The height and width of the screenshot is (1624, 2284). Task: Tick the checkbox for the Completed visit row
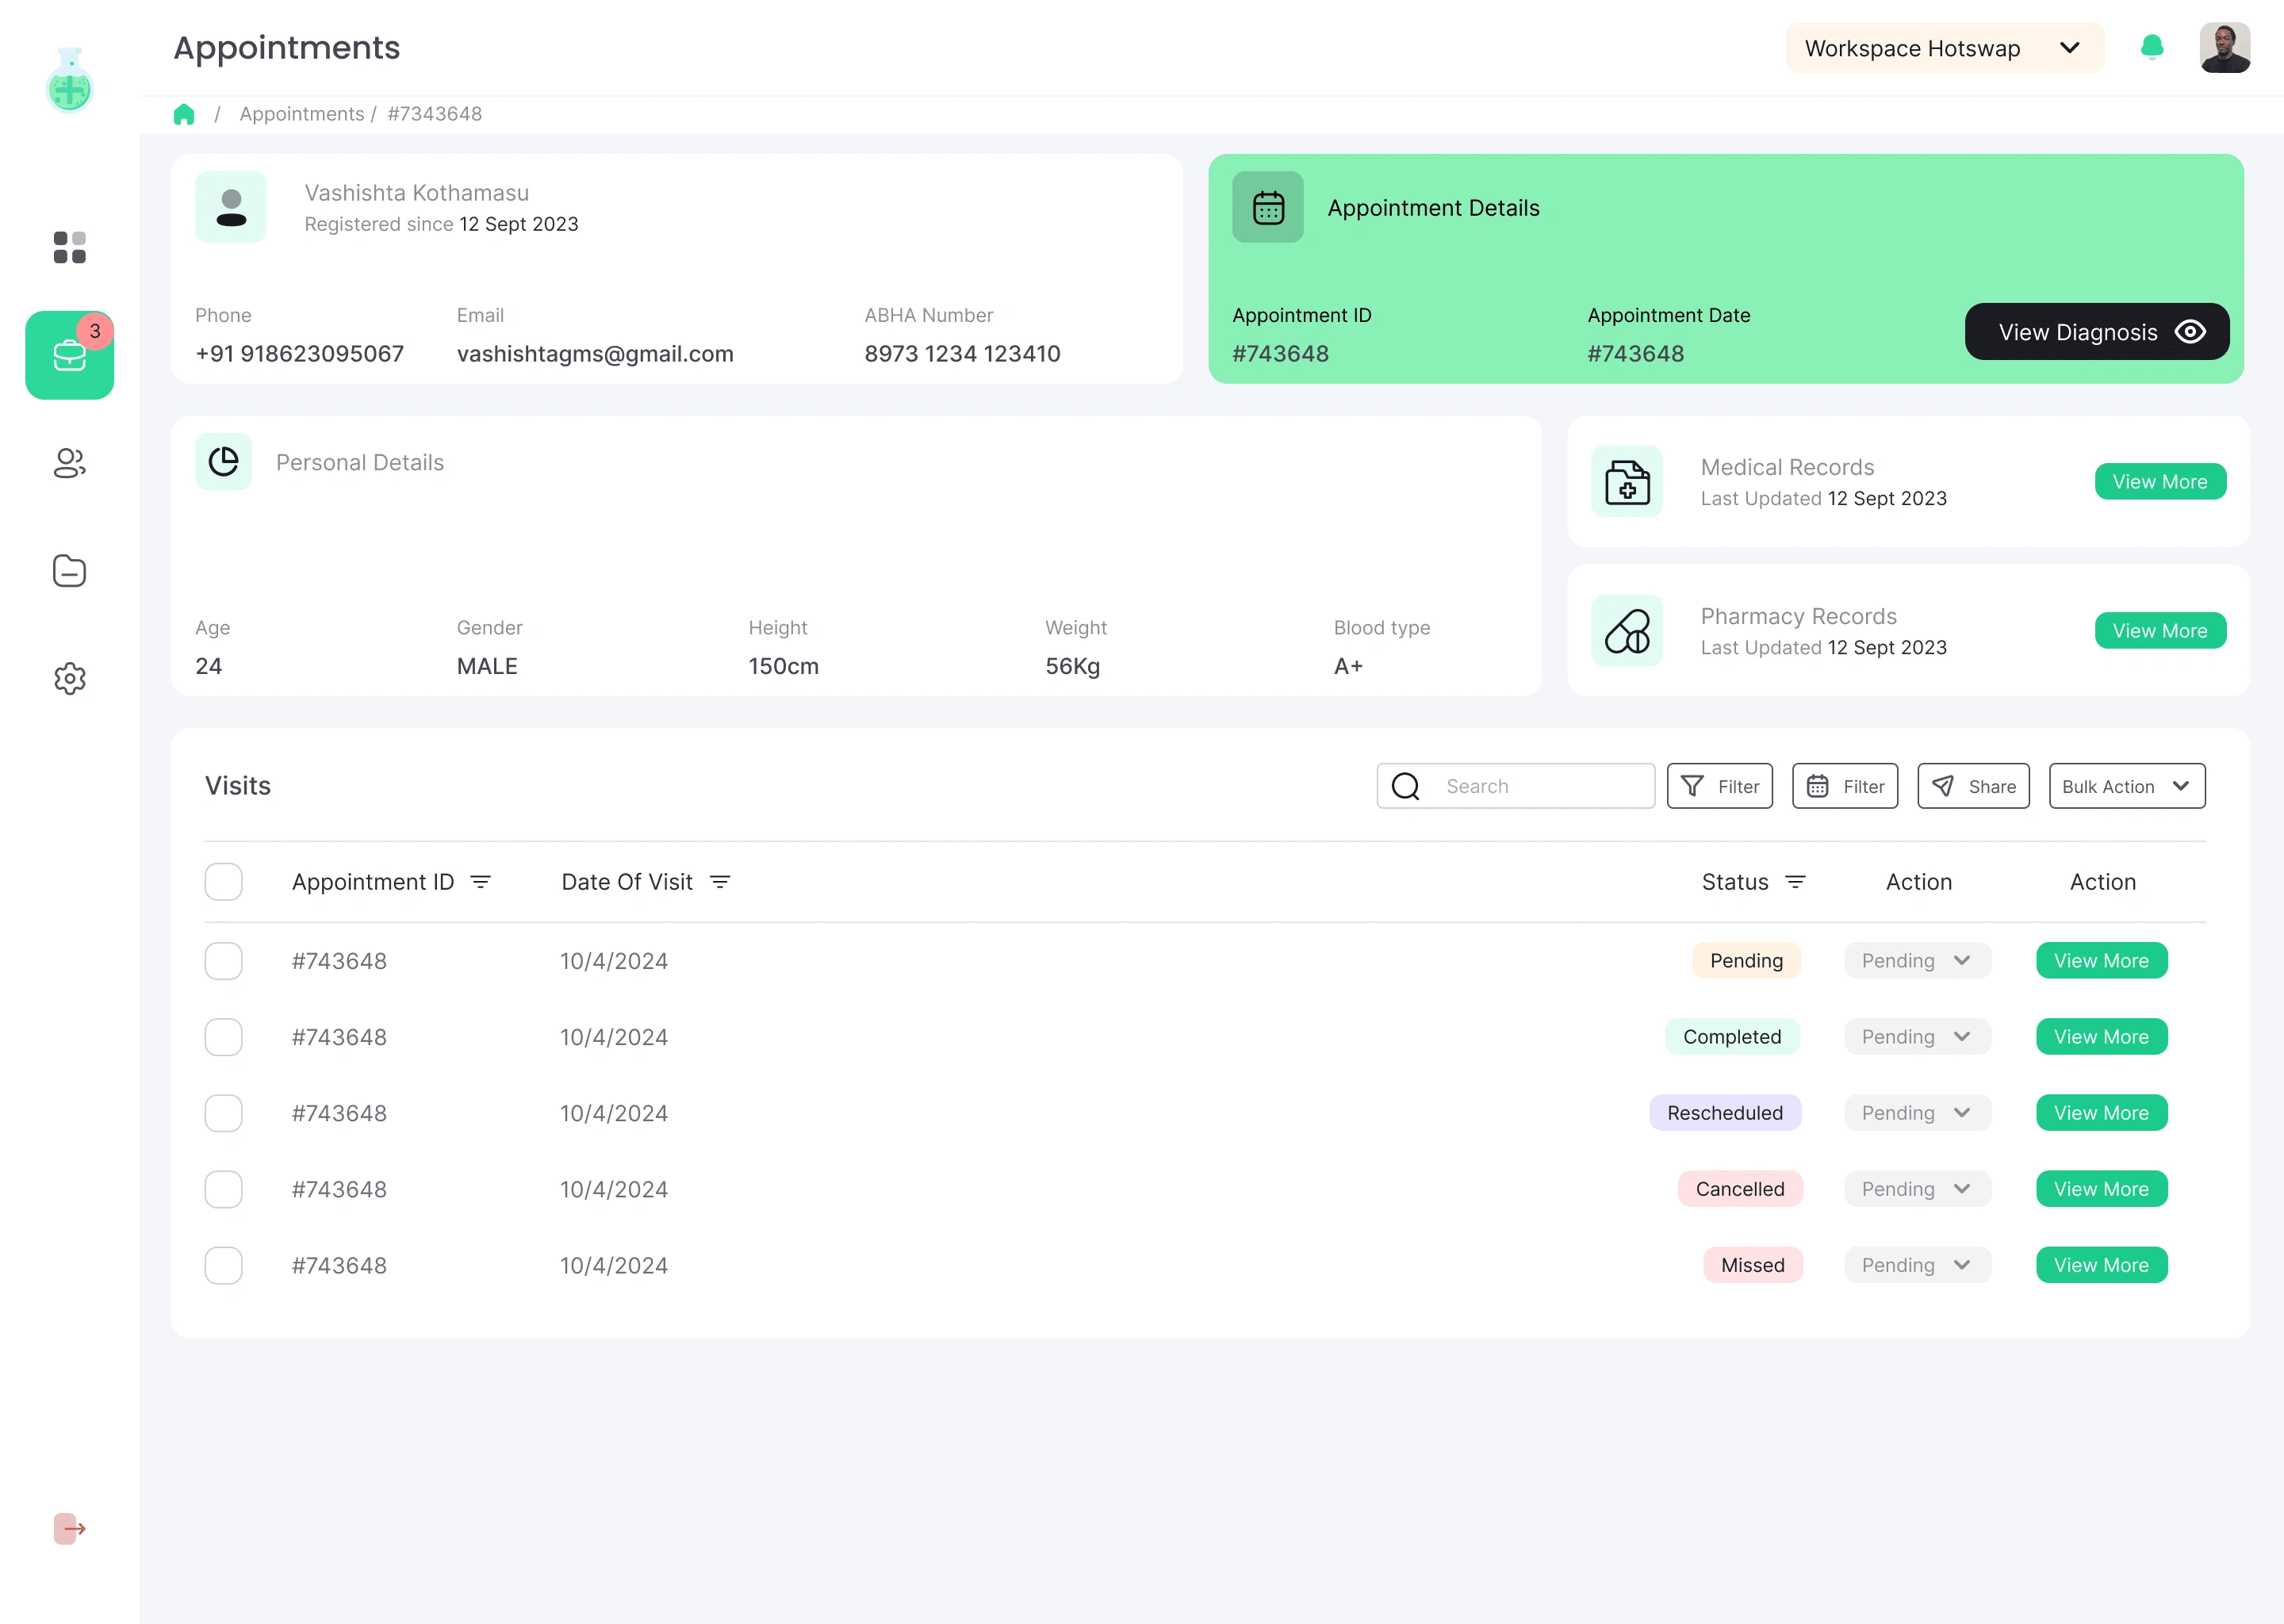[x=223, y=1037]
